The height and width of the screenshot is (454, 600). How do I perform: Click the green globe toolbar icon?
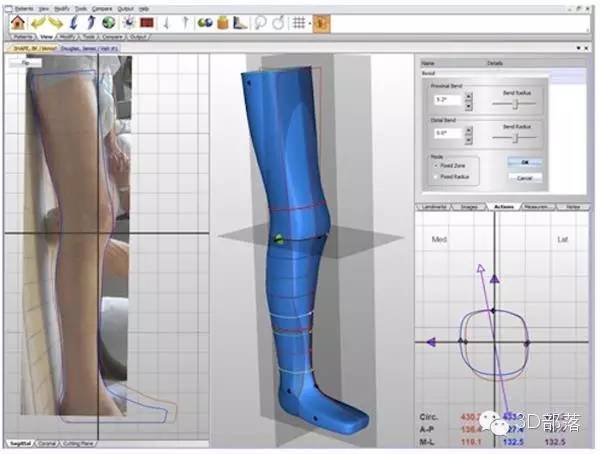tap(109, 23)
